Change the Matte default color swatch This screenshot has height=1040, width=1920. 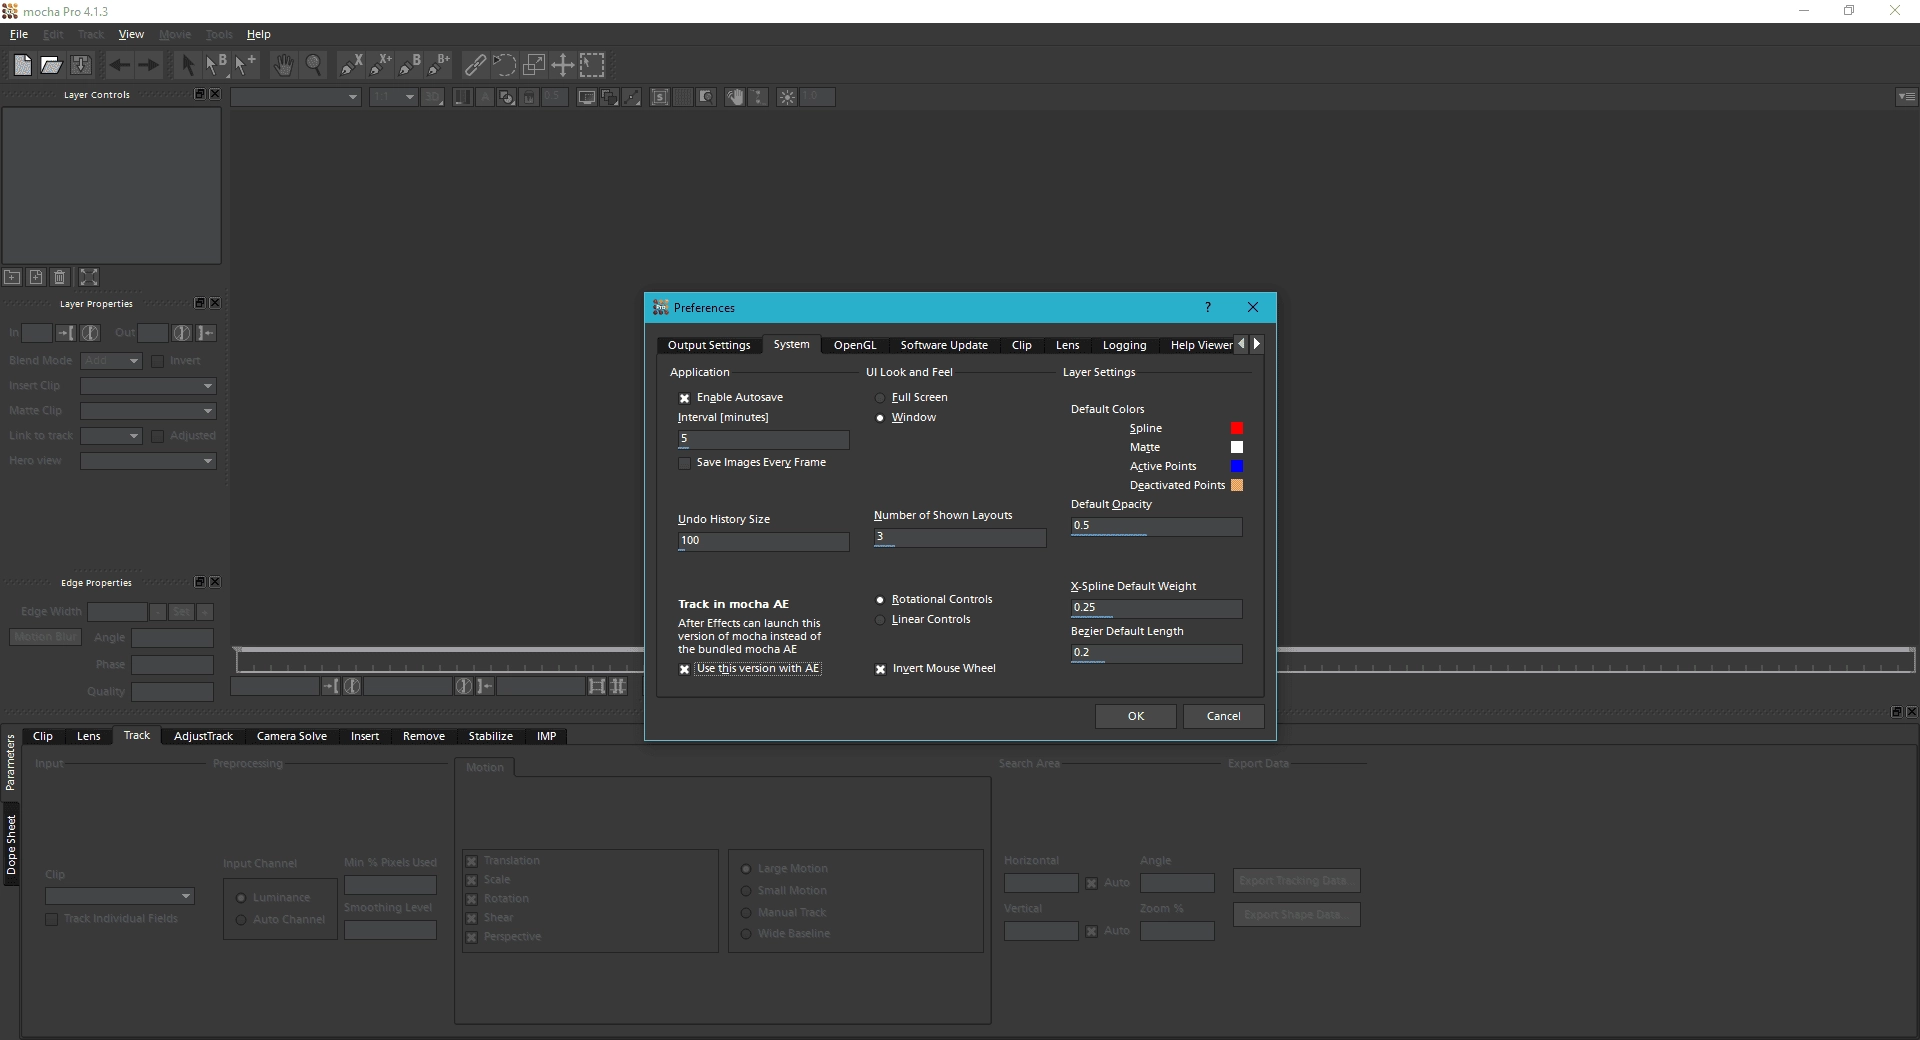[x=1237, y=447]
